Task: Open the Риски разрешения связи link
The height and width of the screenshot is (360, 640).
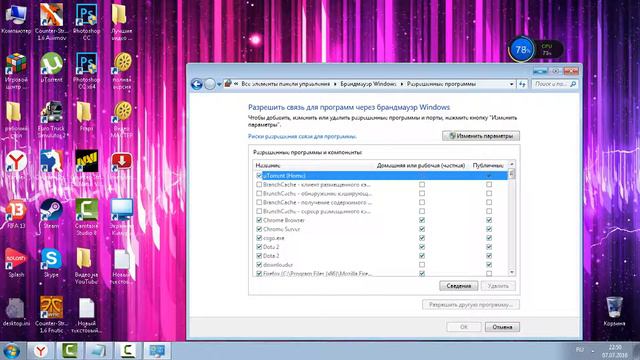Action: (x=302, y=136)
